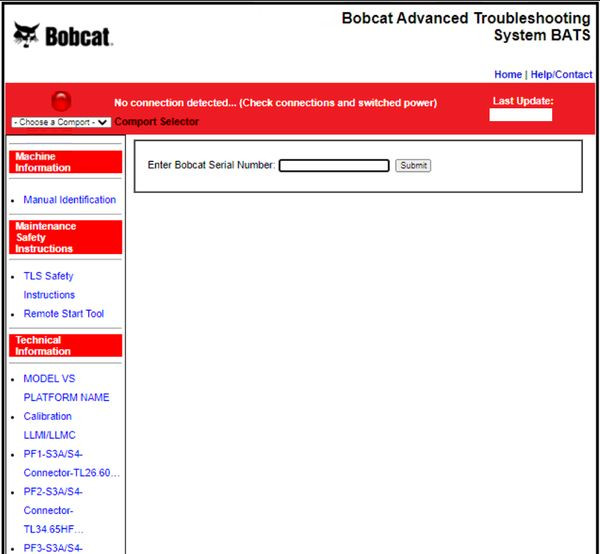
Task: Select the Technical Information section header
Action: pyautogui.click(x=66, y=346)
